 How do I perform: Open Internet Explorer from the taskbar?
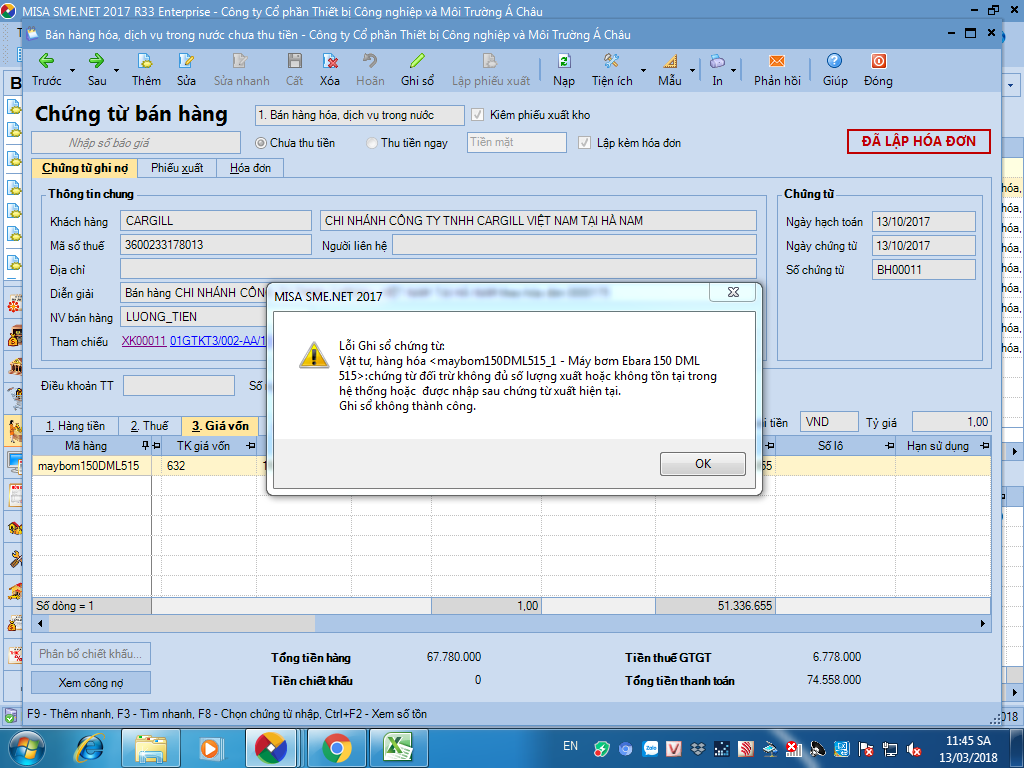(x=89, y=748)
